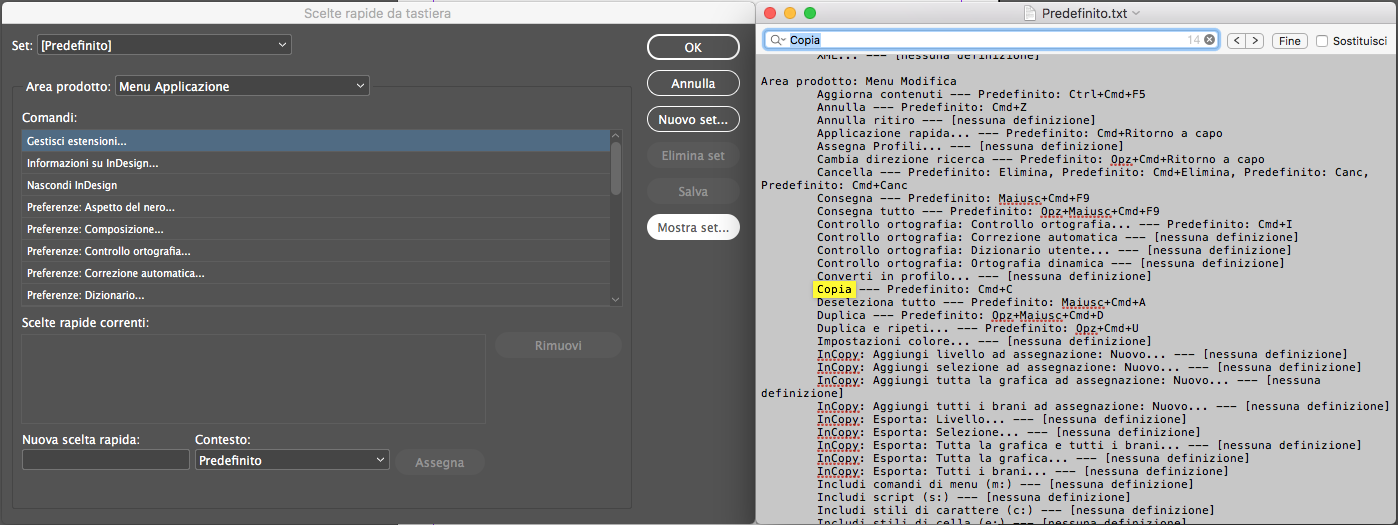Click 'Cambia direzione ricerca' line
Image resolution: width=1398 pixels, height=525 pixels.
tap(1040, 159)
